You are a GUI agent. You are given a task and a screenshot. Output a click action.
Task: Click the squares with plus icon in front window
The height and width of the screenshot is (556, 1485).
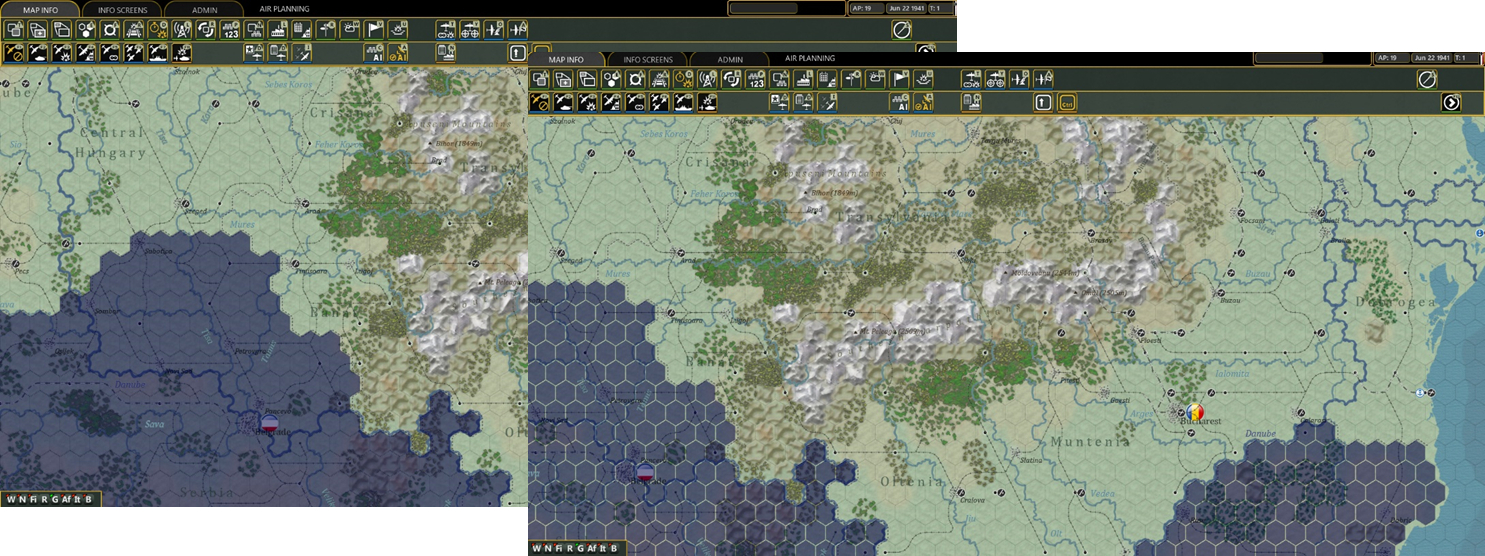tap(563, 79)
